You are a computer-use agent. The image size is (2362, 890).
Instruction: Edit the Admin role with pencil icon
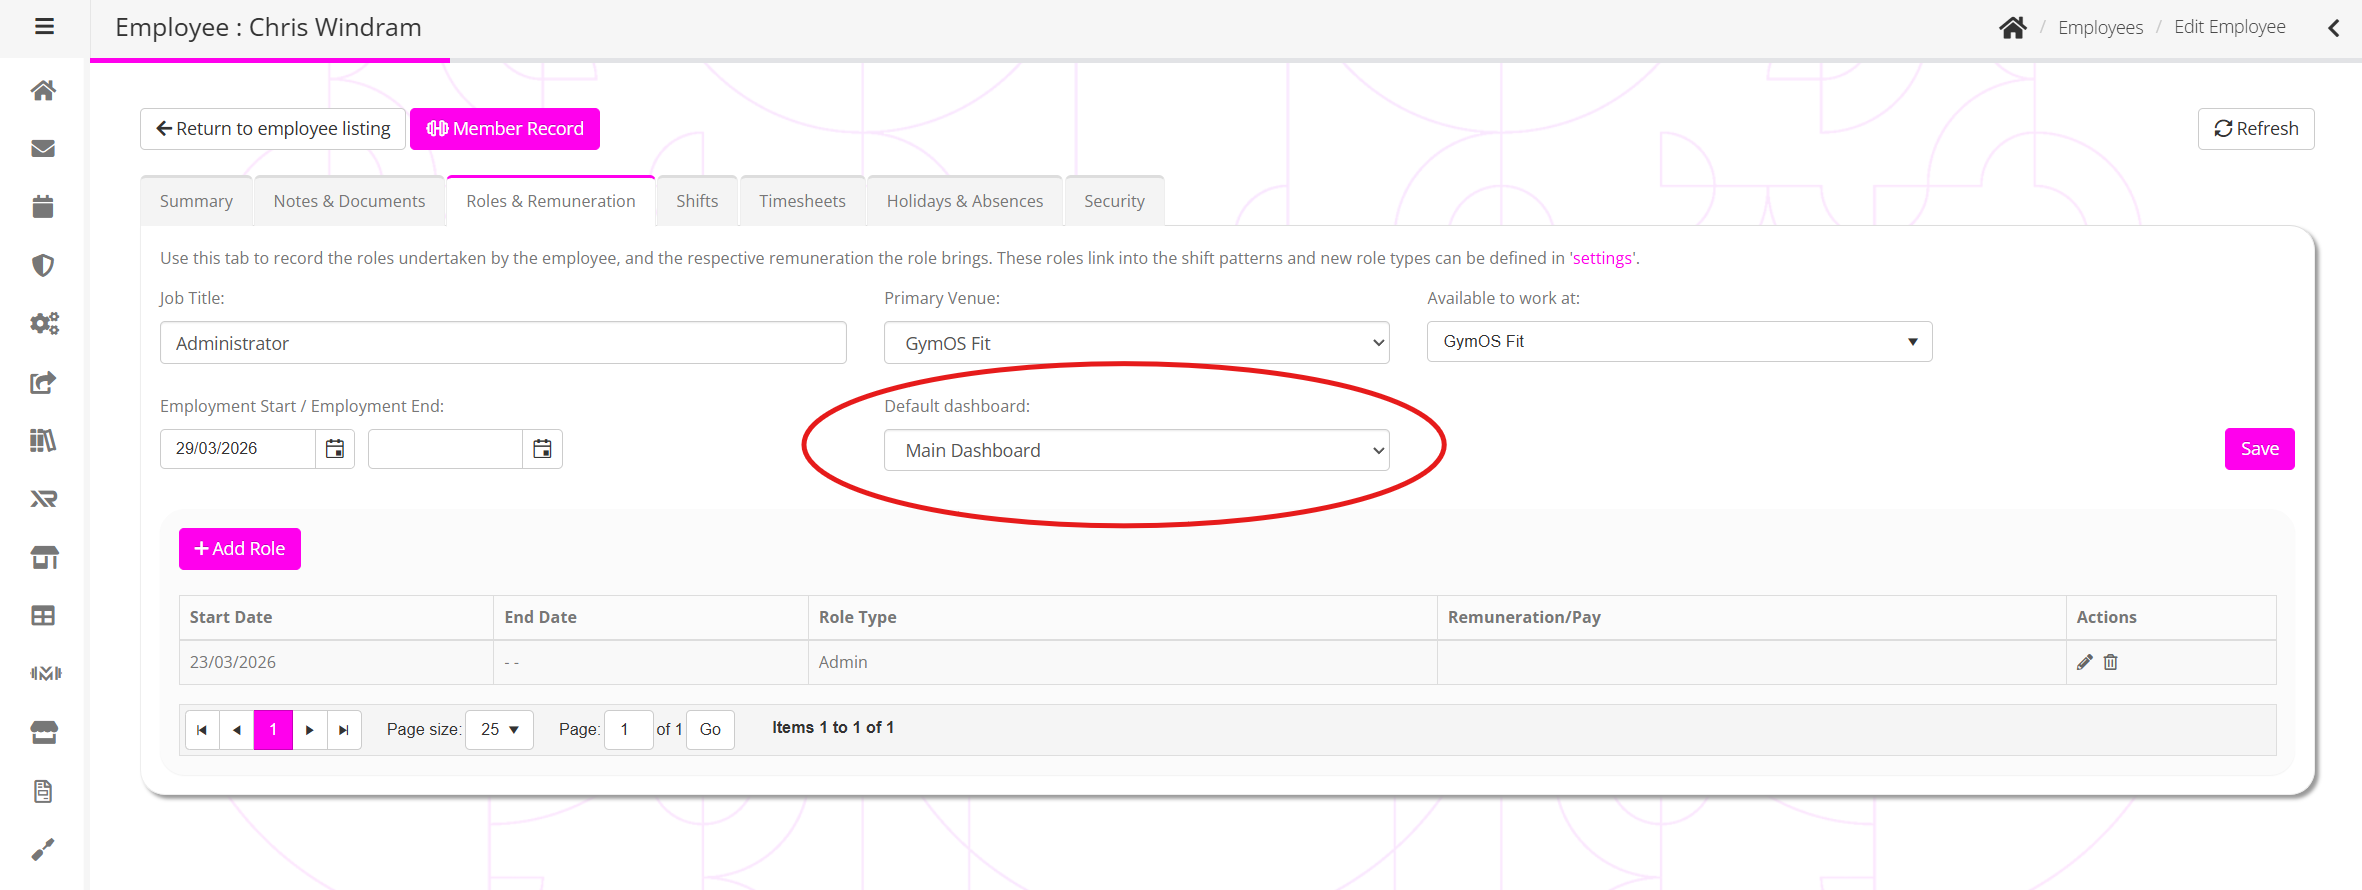(x=2085, y=662)
